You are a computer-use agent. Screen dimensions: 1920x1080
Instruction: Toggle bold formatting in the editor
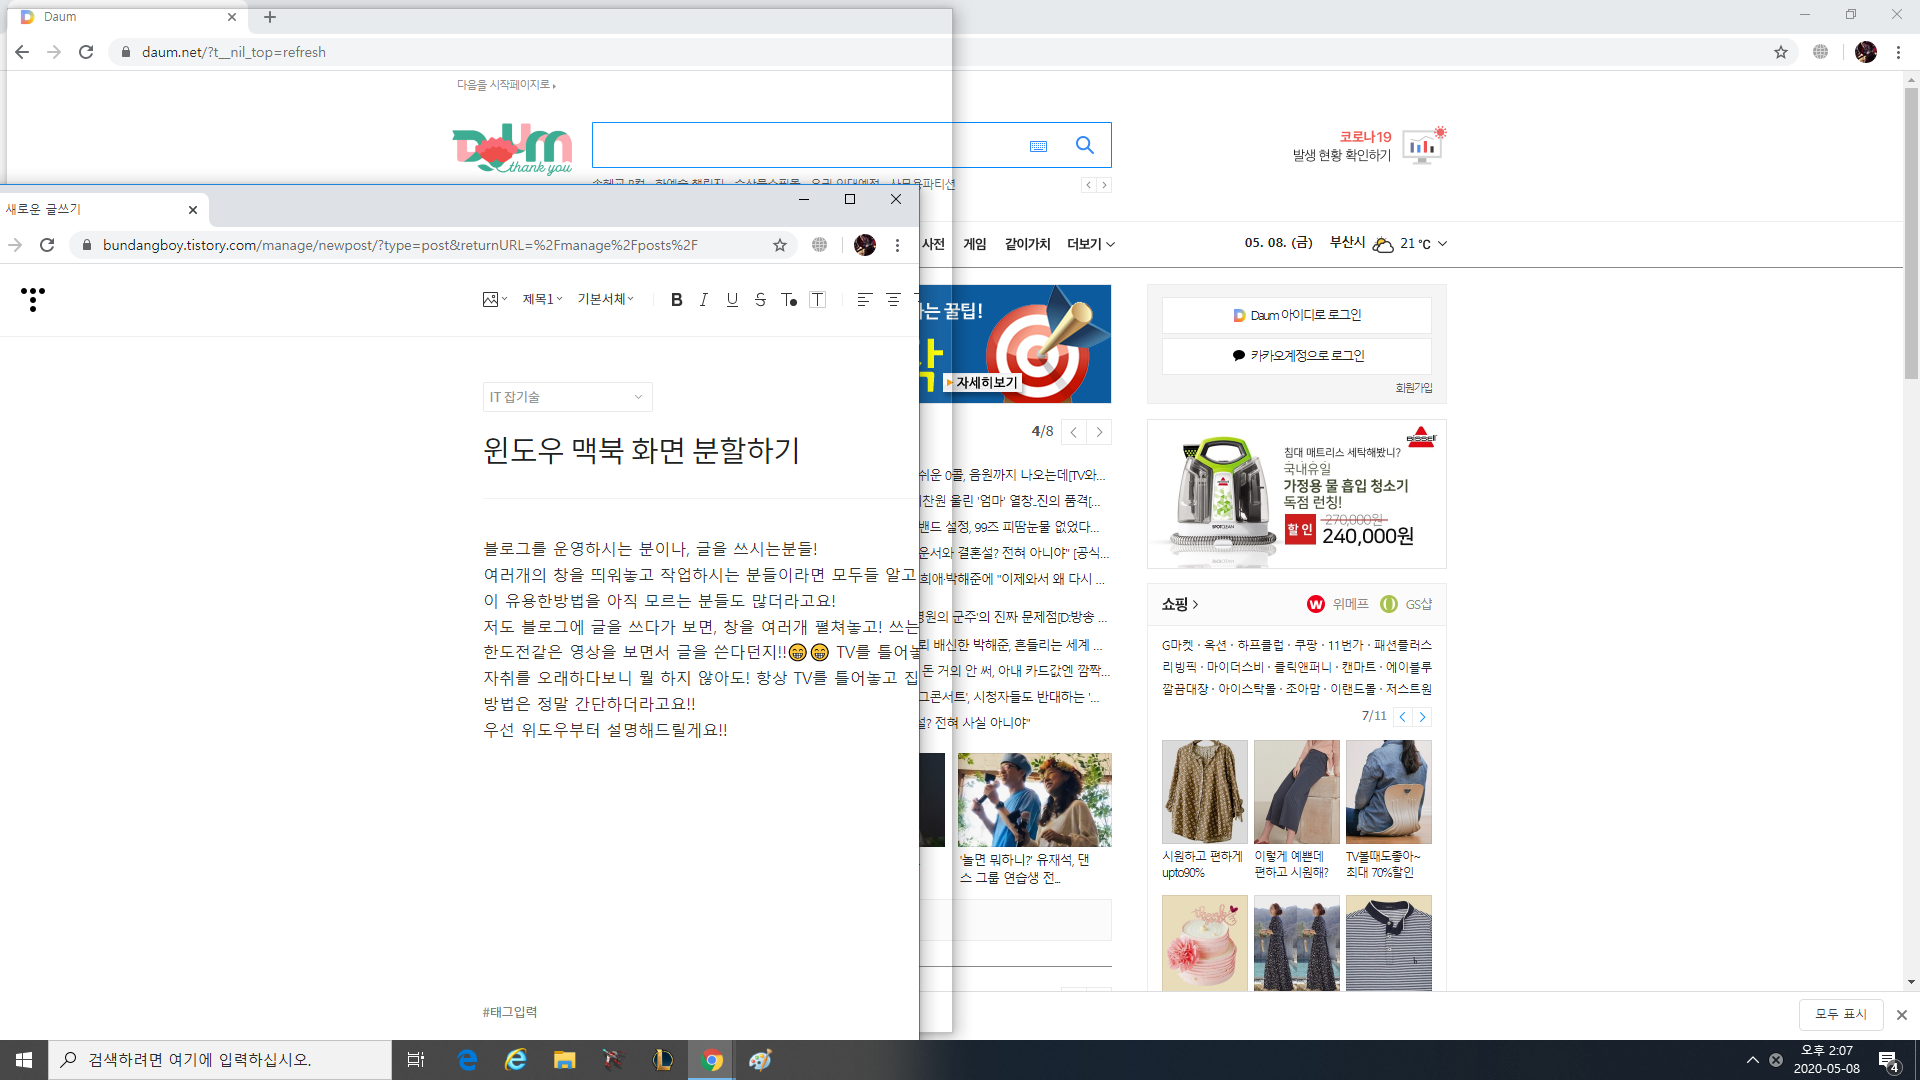[x=677, y=299]
